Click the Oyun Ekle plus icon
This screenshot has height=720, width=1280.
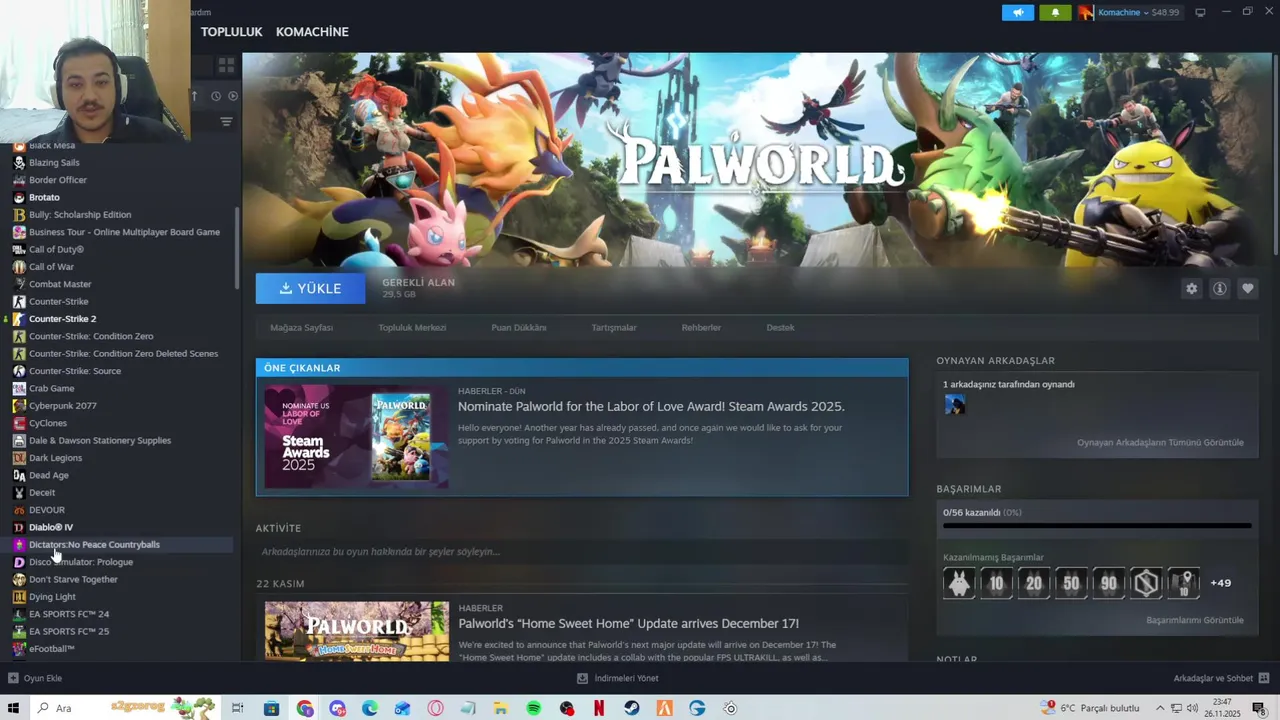(13, 678)
